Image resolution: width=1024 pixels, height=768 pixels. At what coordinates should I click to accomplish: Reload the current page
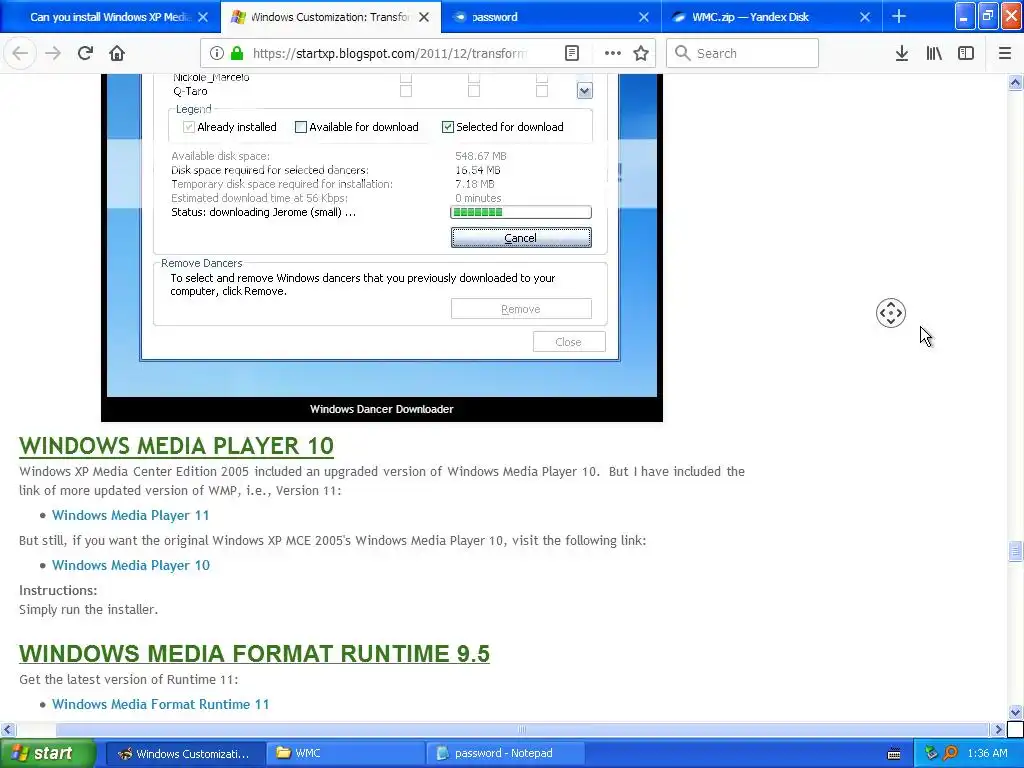85,53
